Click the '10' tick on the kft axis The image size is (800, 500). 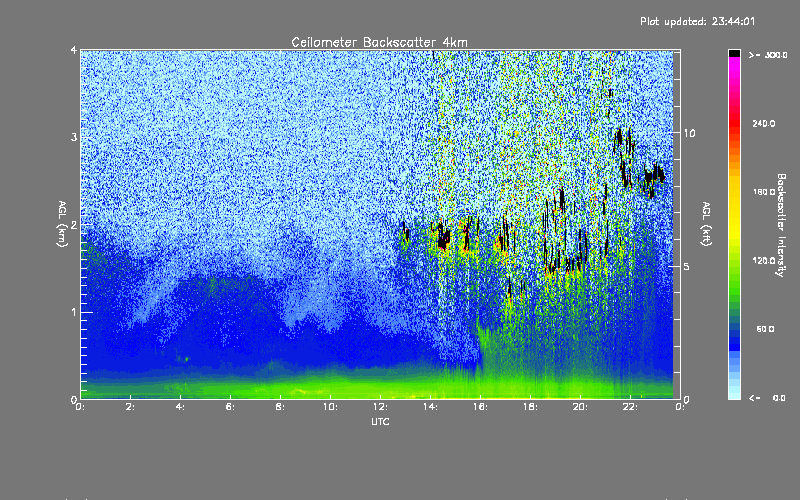pos(689,133)
